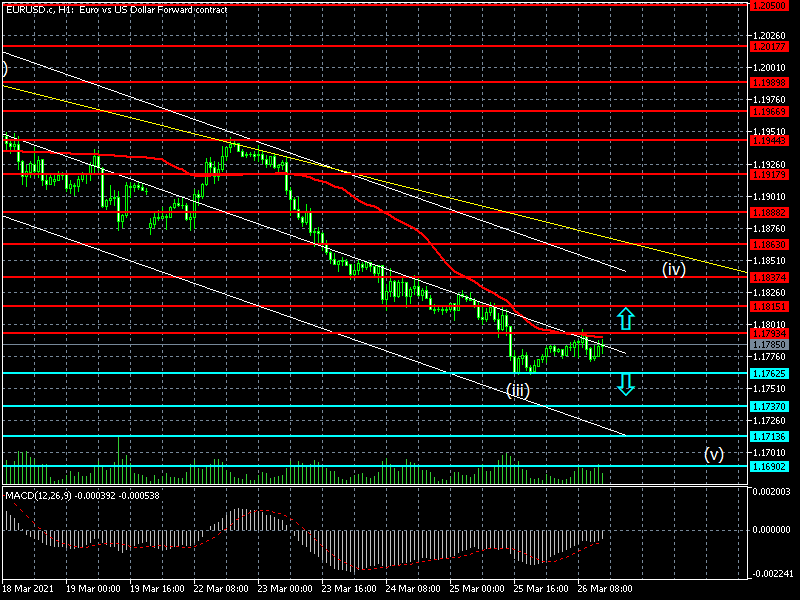The image size is (800, 600).
Task: Select the 1.16902 cyan price level tag
Action: click(768, 466)
